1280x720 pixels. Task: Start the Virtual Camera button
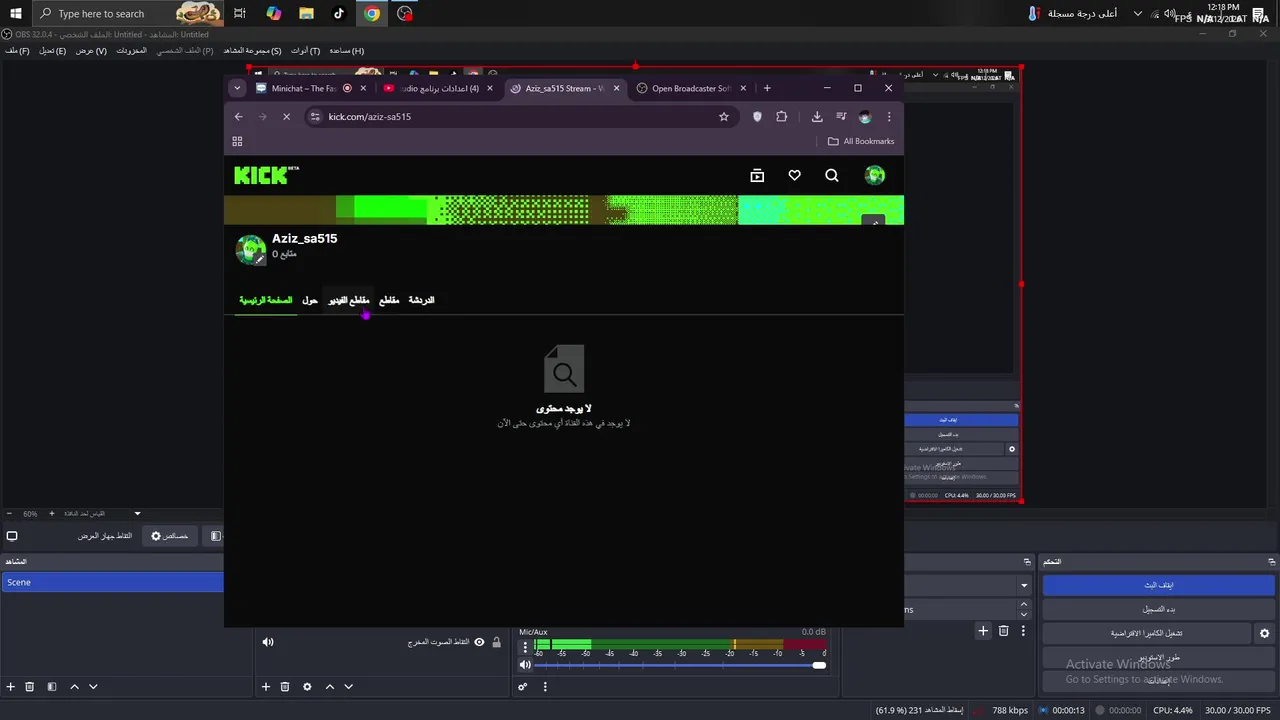point(1146,633)
